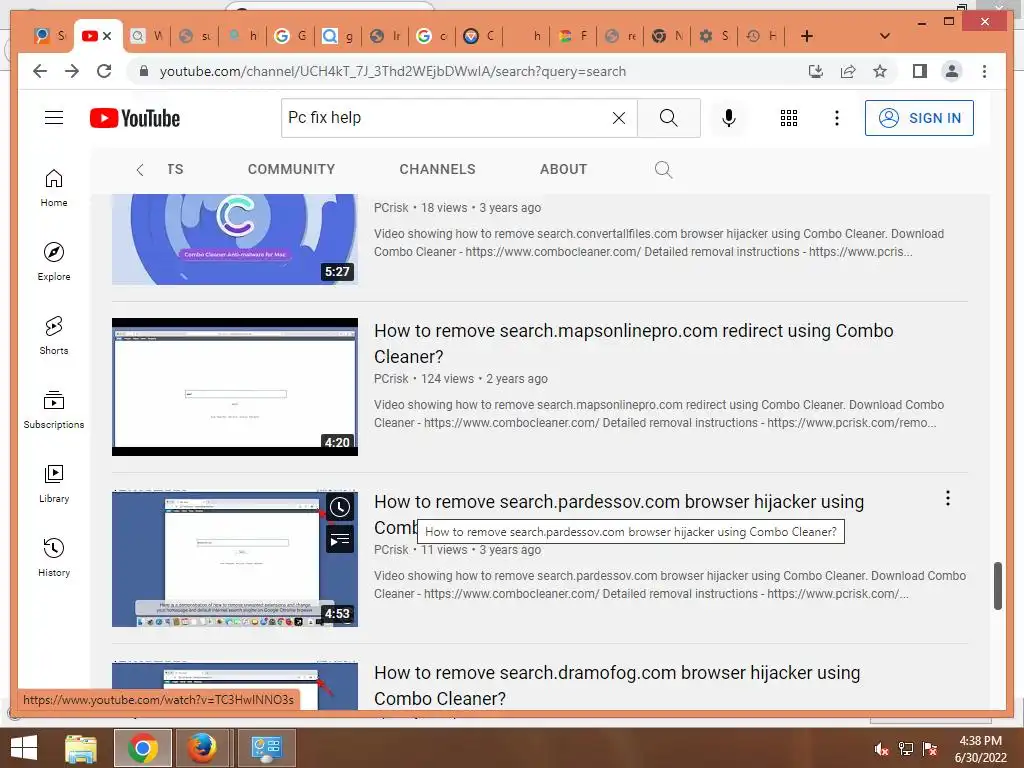The height and width of the screenshot is (768, 1024).
Task: Click the install app icon in address bar
Action: 816,71
